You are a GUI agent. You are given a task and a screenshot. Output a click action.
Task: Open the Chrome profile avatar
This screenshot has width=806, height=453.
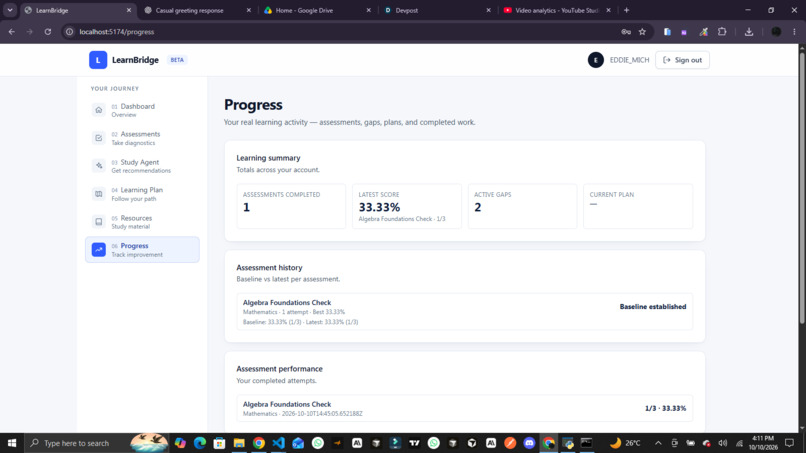pos(776,31)
